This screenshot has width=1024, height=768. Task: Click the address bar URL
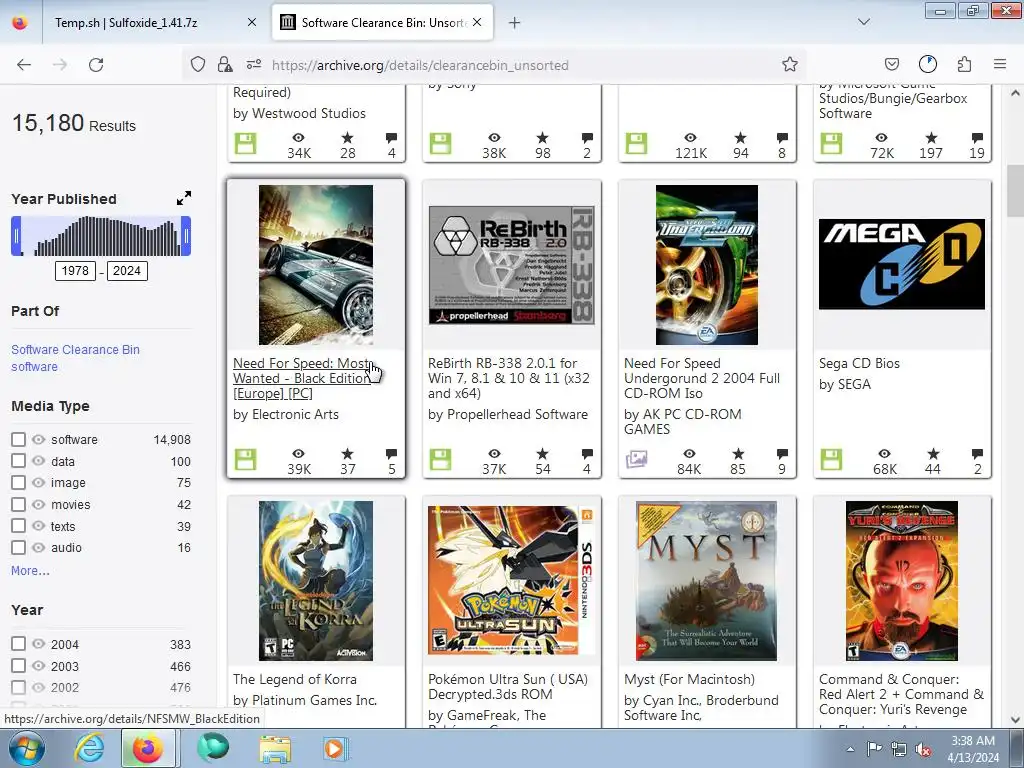[420, 65]
